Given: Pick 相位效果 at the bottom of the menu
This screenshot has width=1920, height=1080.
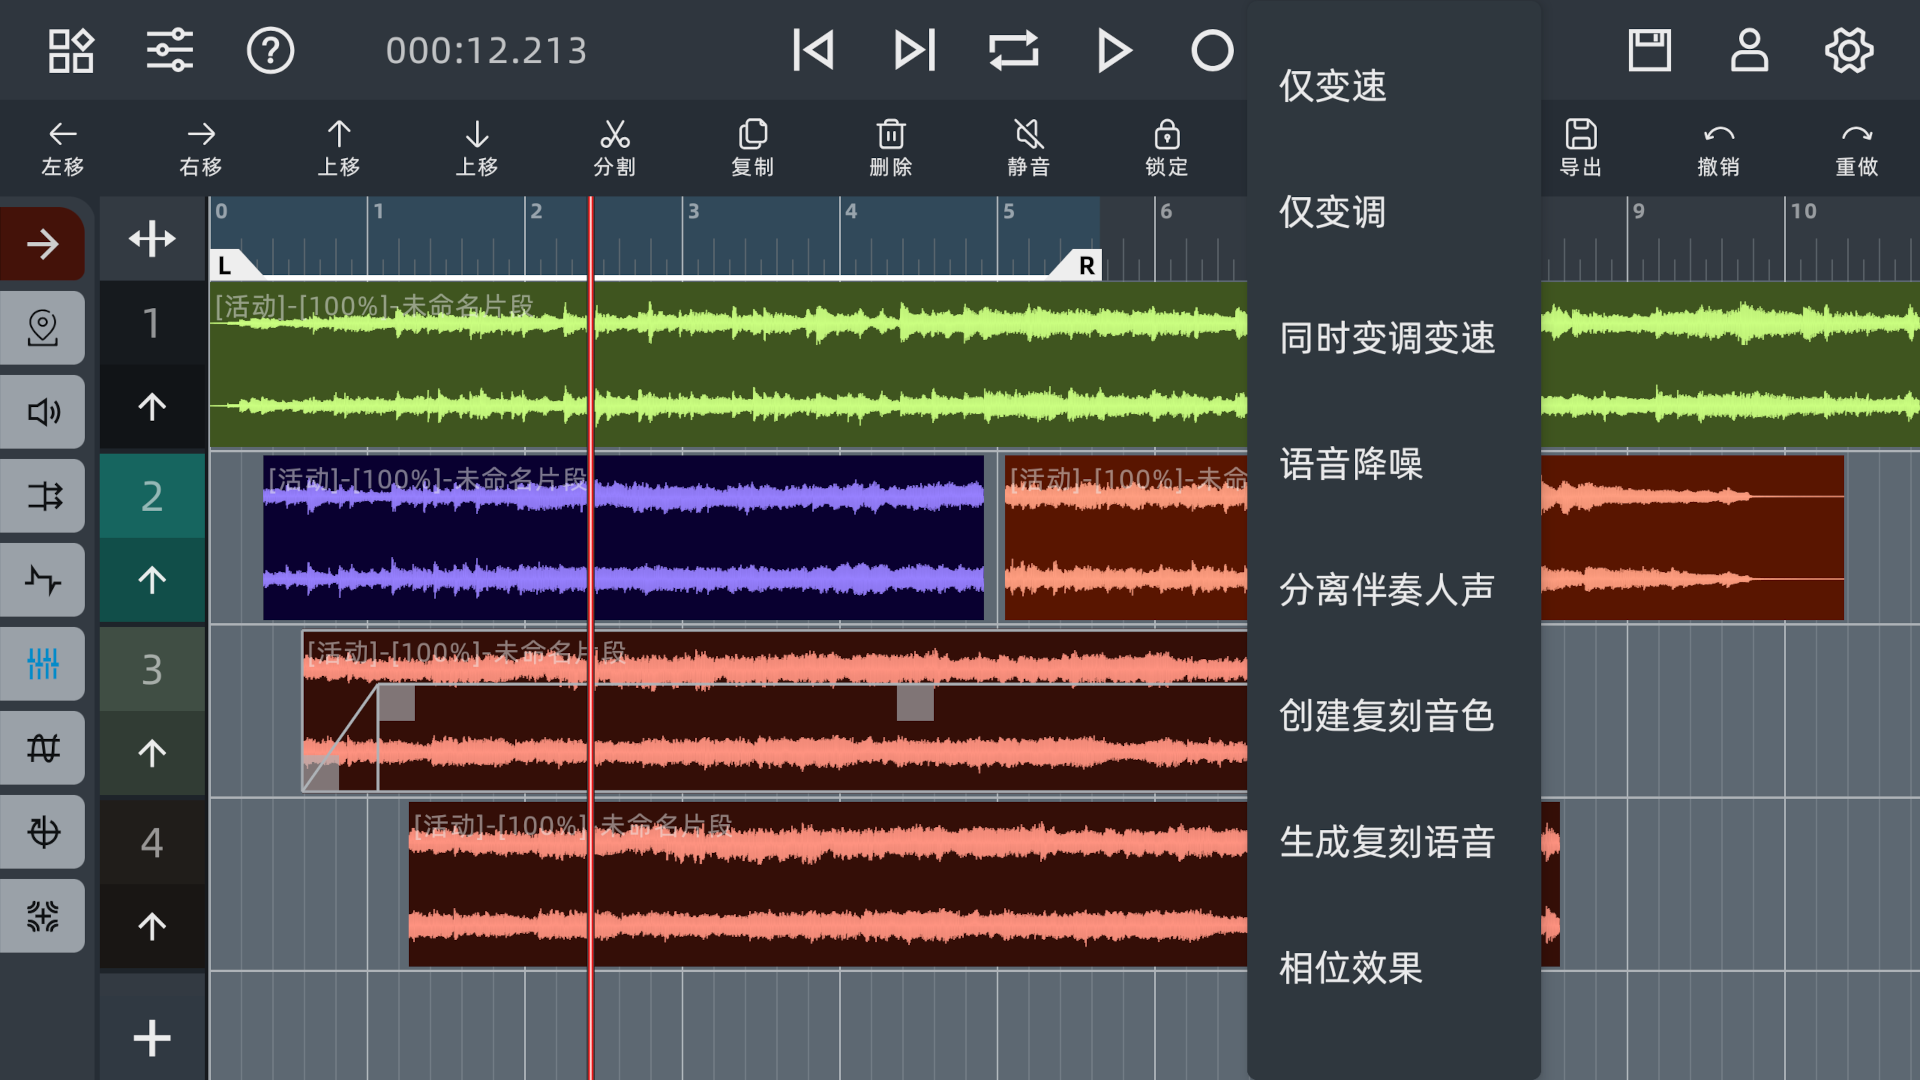Looking at the screenshot, I should [x=1349, y=969].
